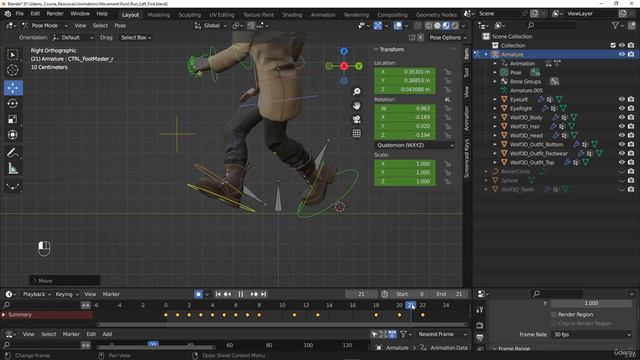Activate the Rotate tool
Image resolution: width=640 pixels, height=360 pixels.
(13, 103)
